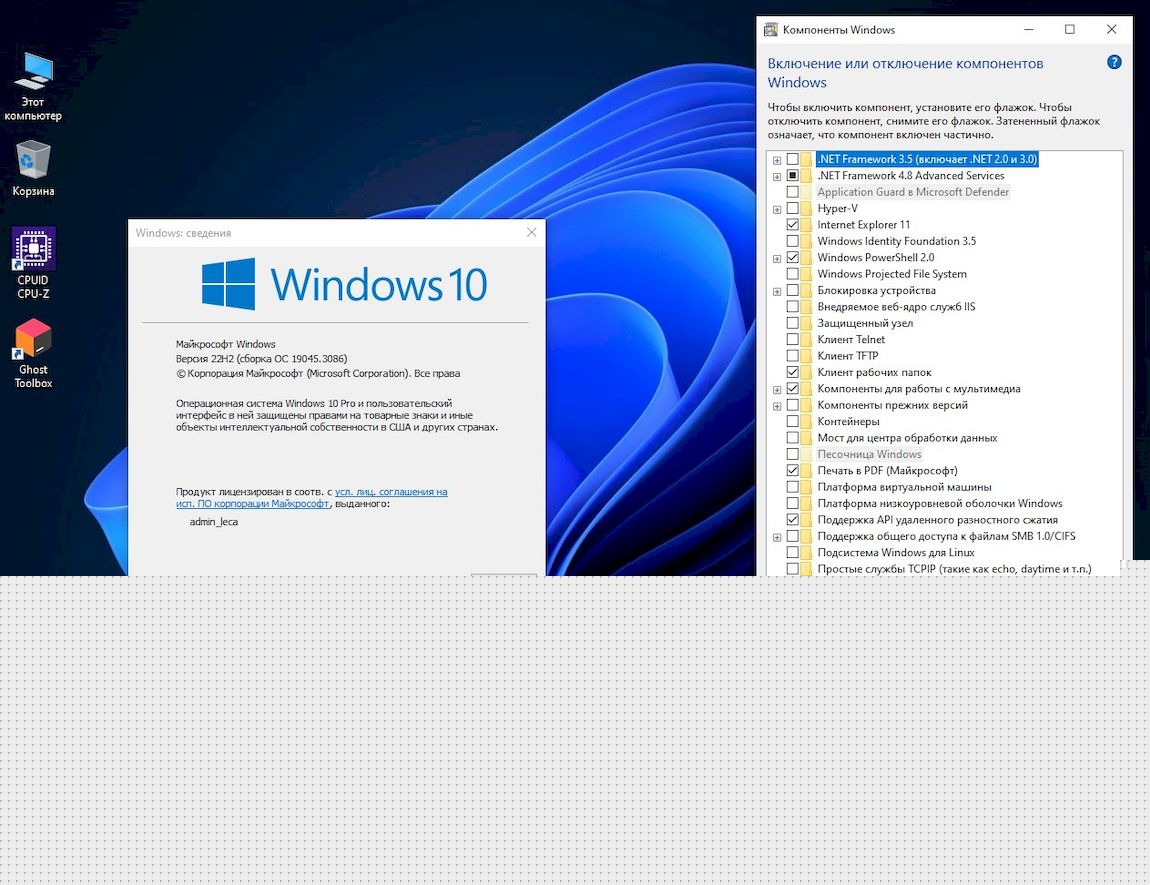Open the Этот компьютер desktop icon
This screenshot has width=1150, height=885.
(33, 87)
